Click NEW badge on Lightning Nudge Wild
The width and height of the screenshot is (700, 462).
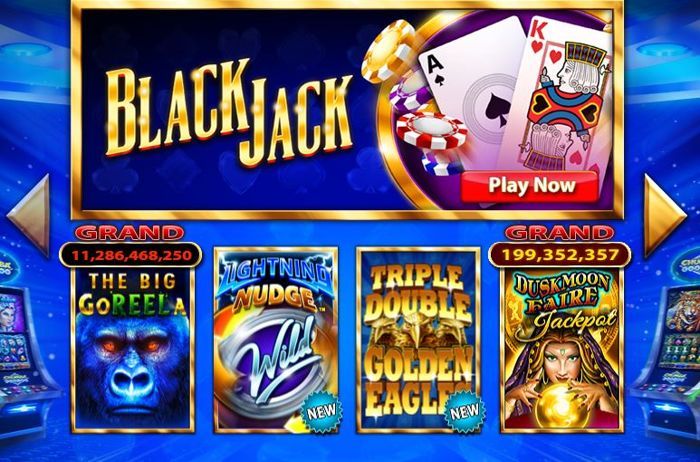tap(321, 412)
